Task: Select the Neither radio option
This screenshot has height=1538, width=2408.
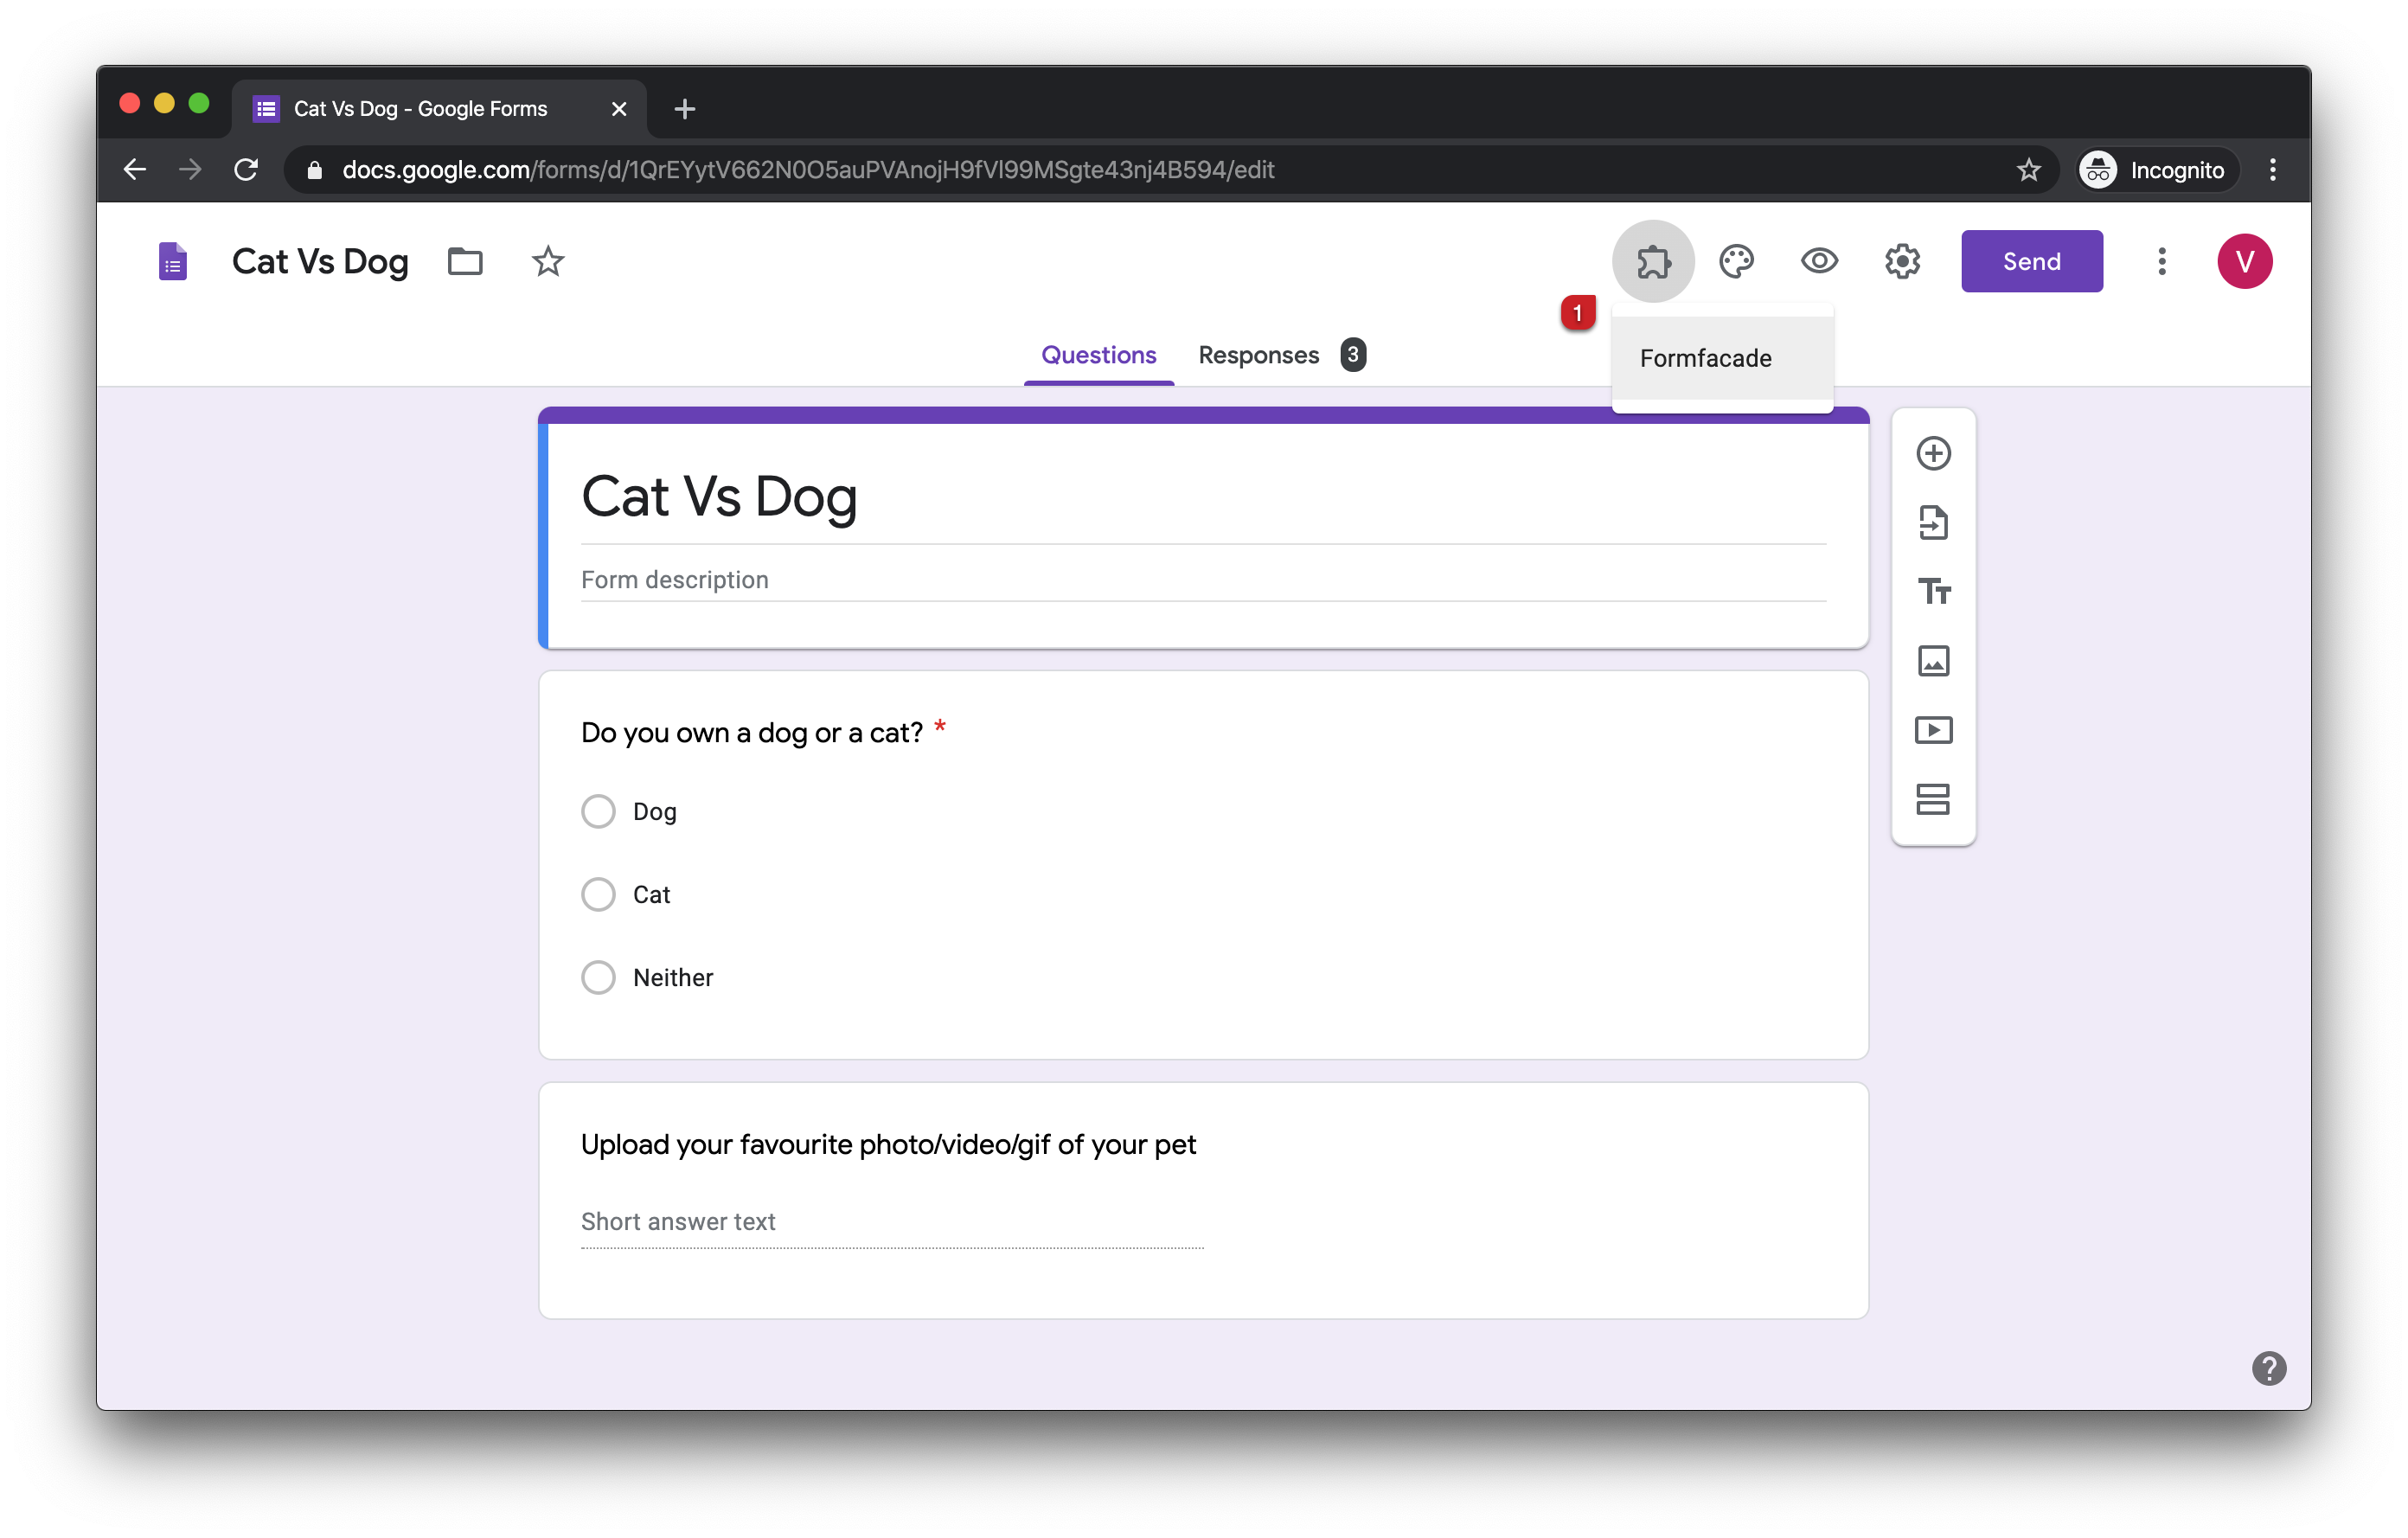Action: pos(598,977)
